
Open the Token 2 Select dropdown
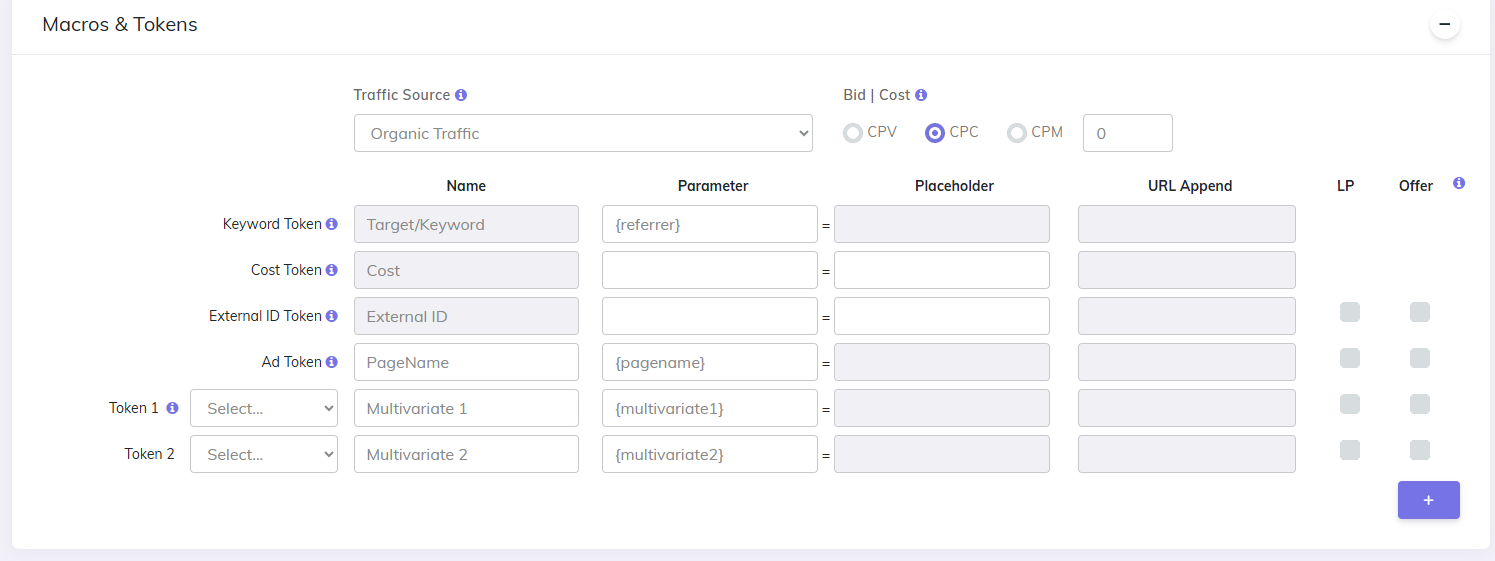point(264,454)
